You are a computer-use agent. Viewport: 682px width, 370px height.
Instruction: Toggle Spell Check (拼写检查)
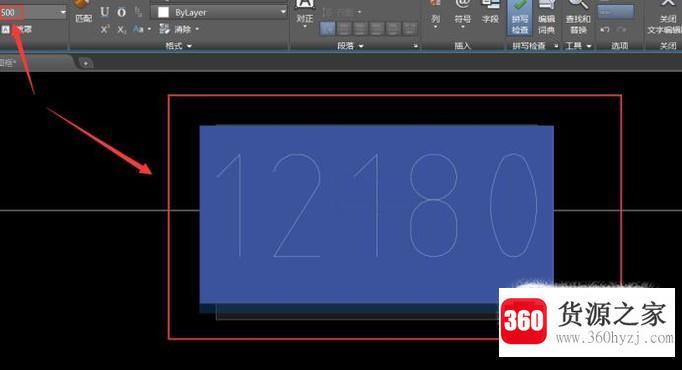(520, 17)
